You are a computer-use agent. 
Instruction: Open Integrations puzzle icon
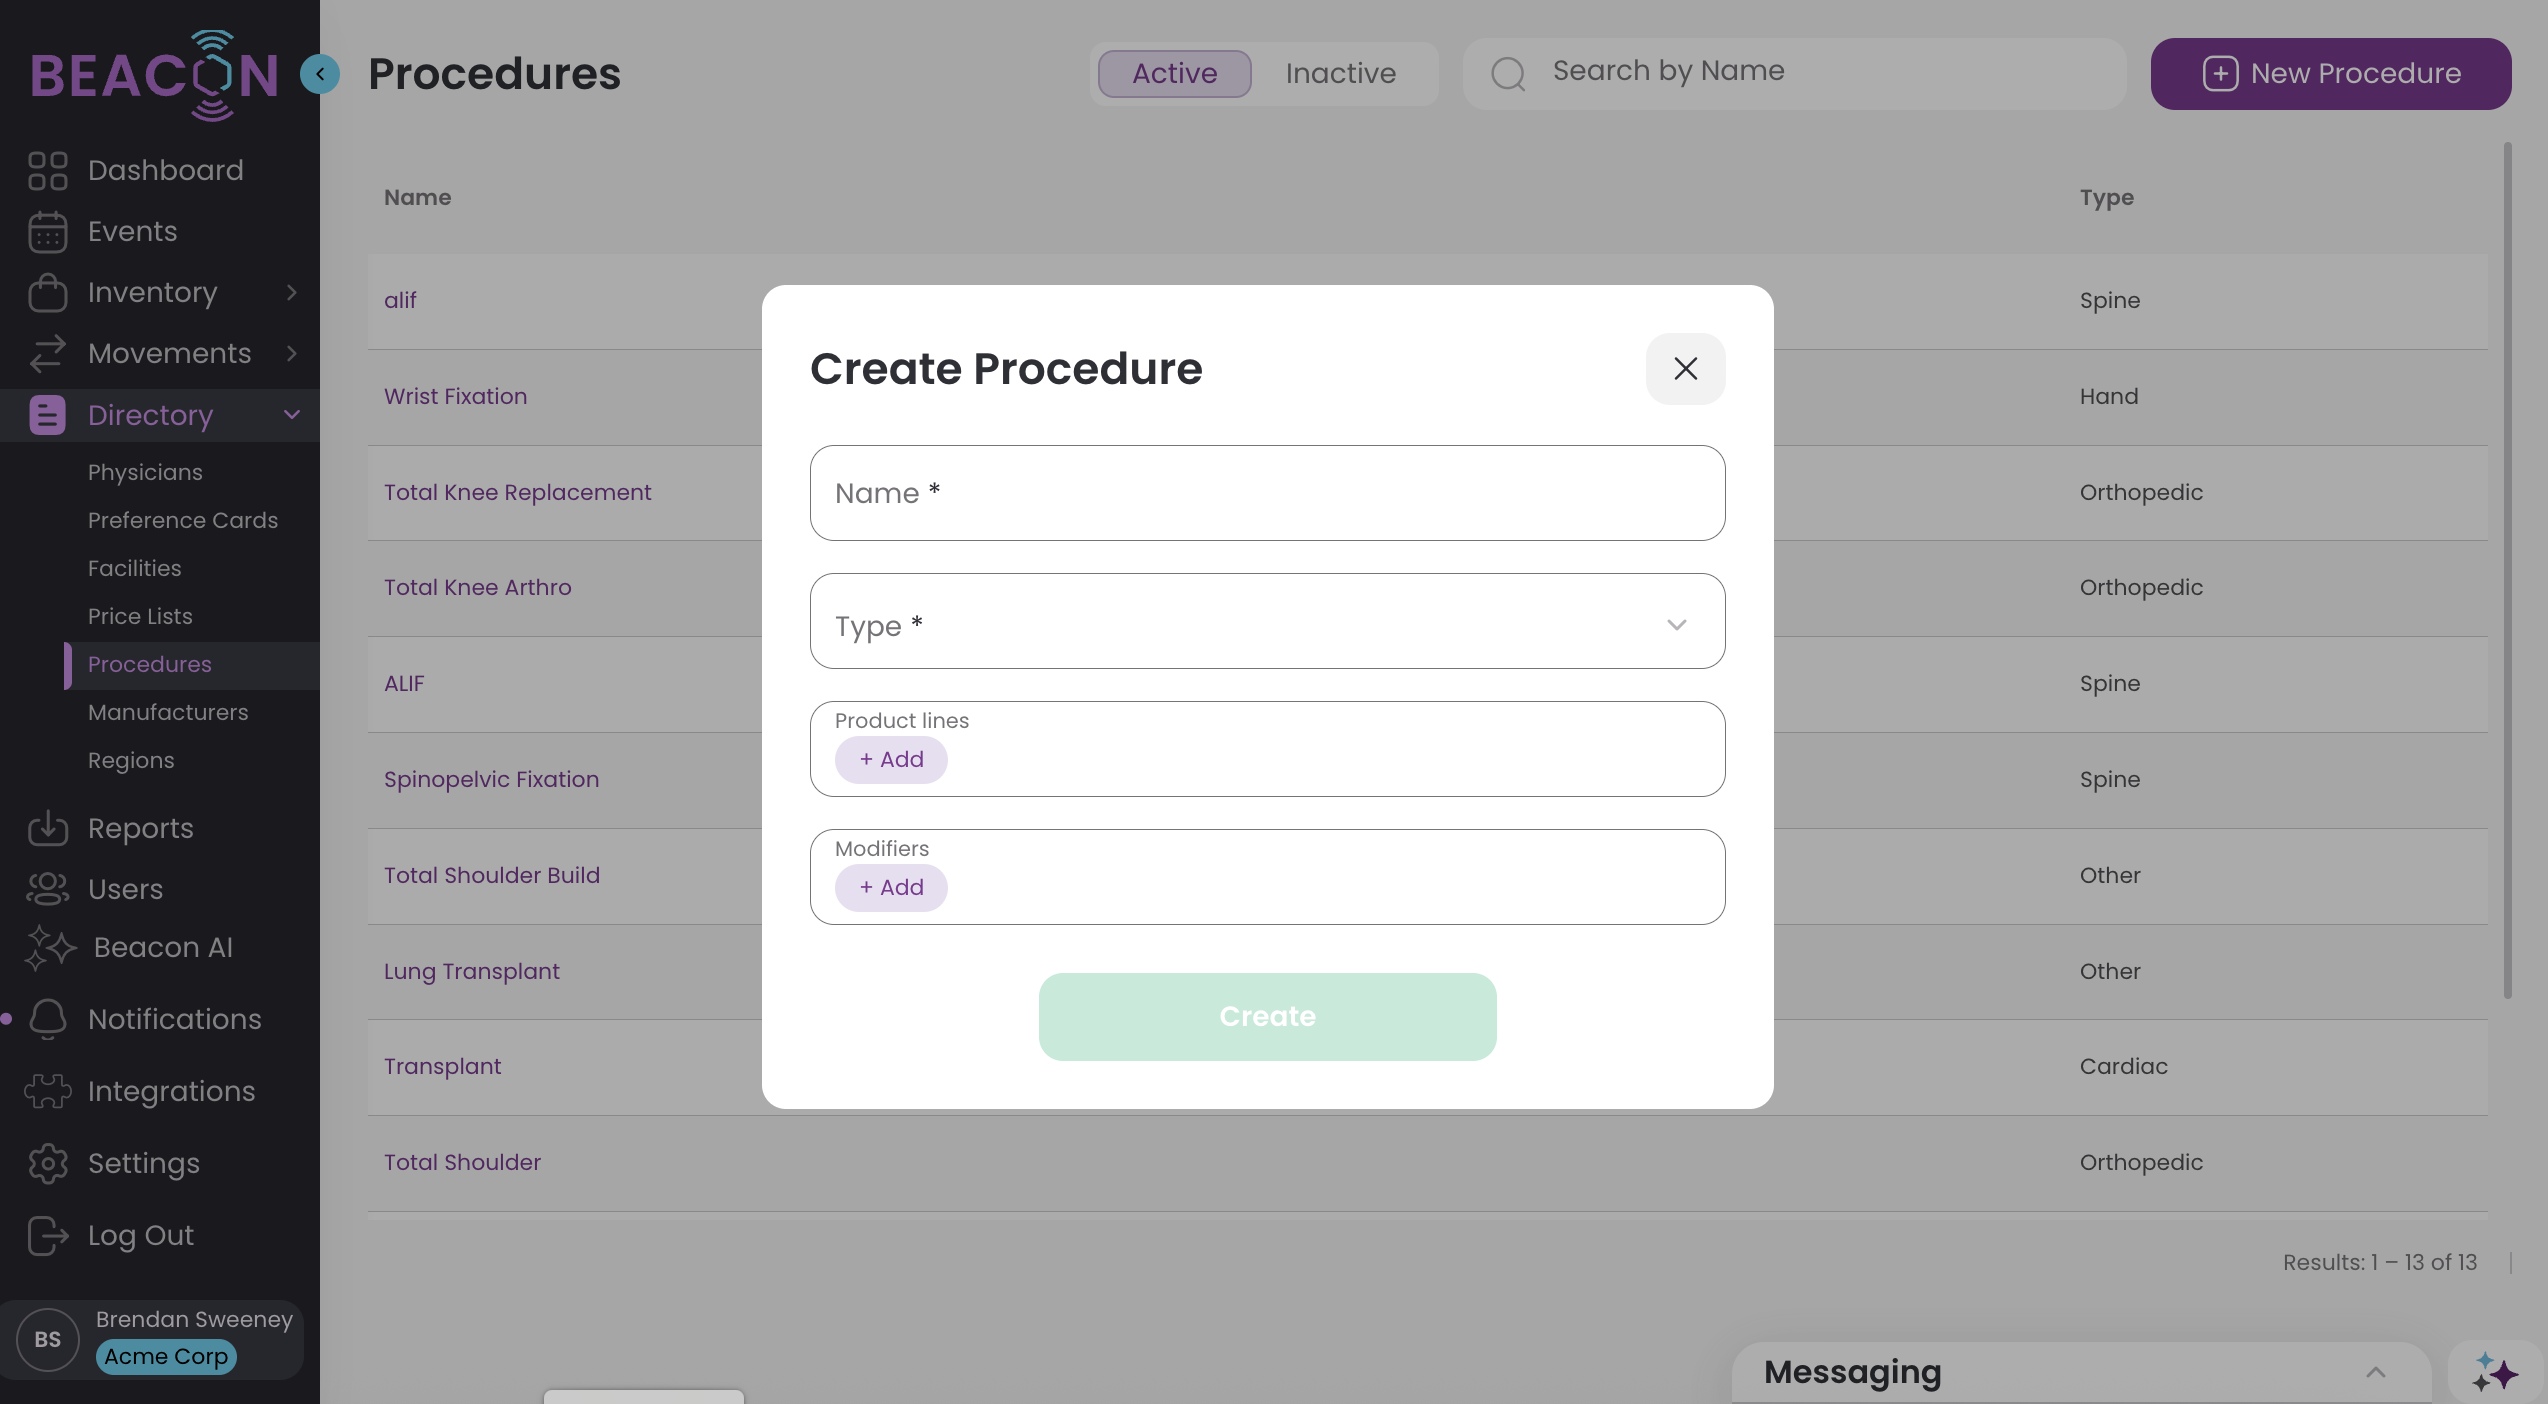(x=48, y=1091)
